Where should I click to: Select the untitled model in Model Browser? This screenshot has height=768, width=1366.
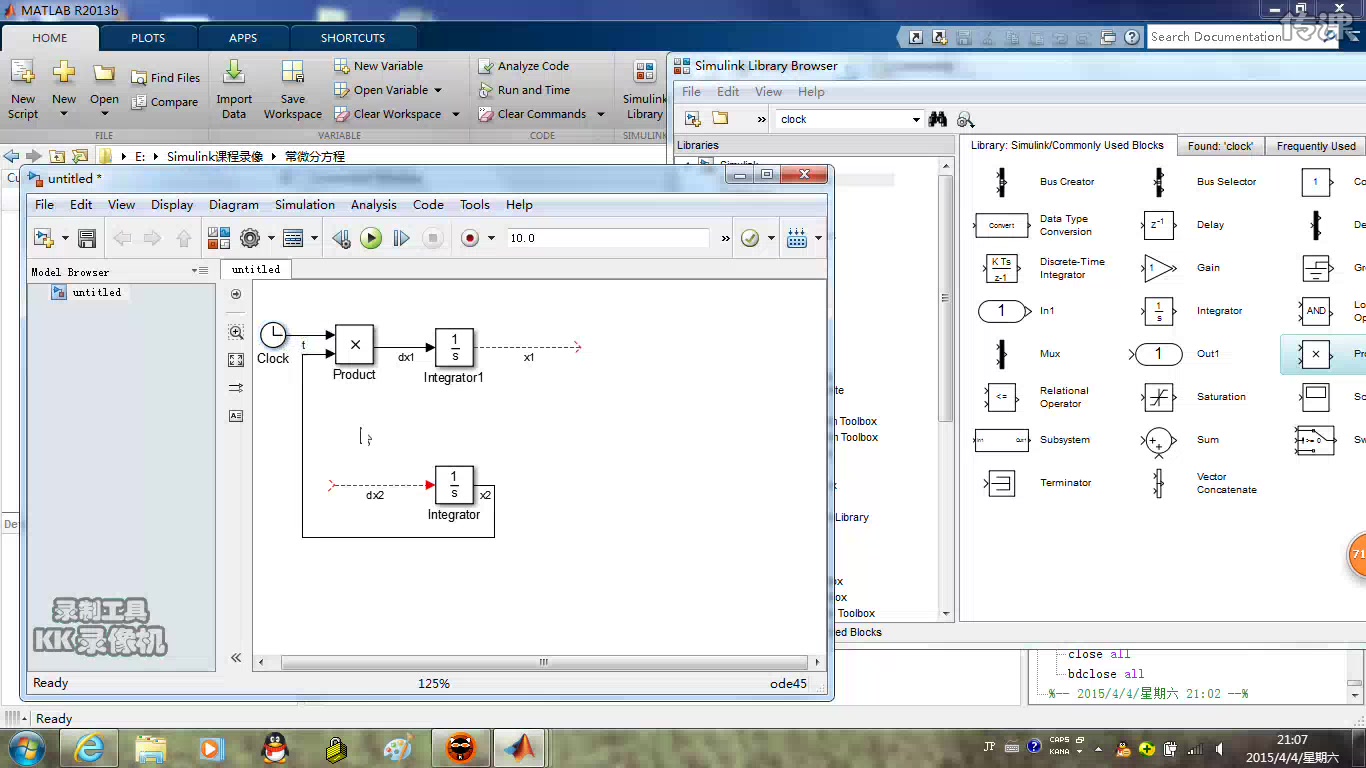click(87, 292)
